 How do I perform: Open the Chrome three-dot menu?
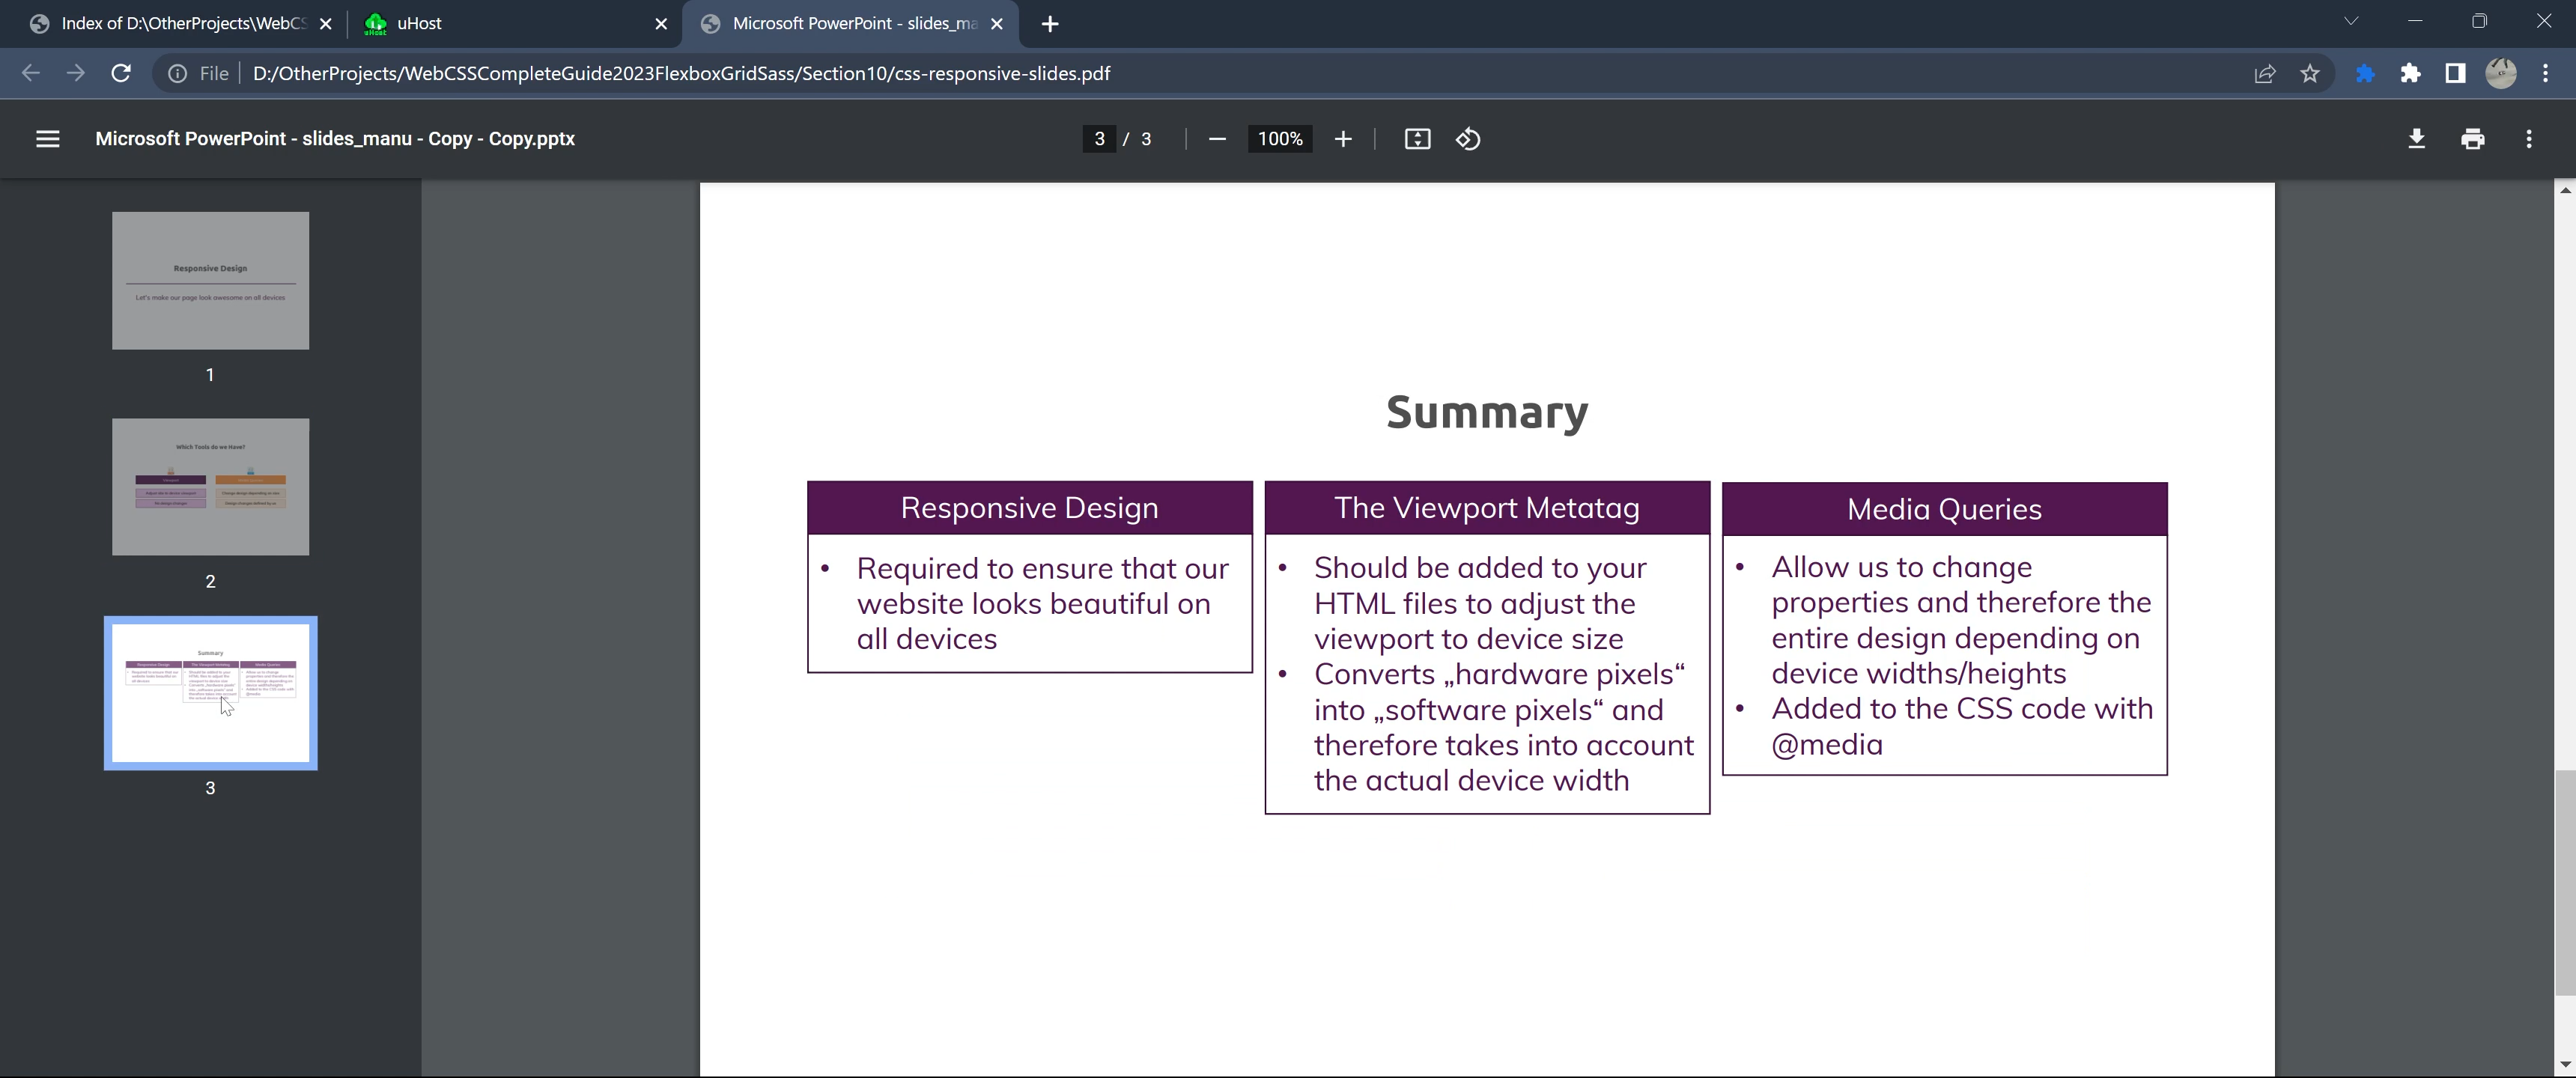pos(2546,73)
